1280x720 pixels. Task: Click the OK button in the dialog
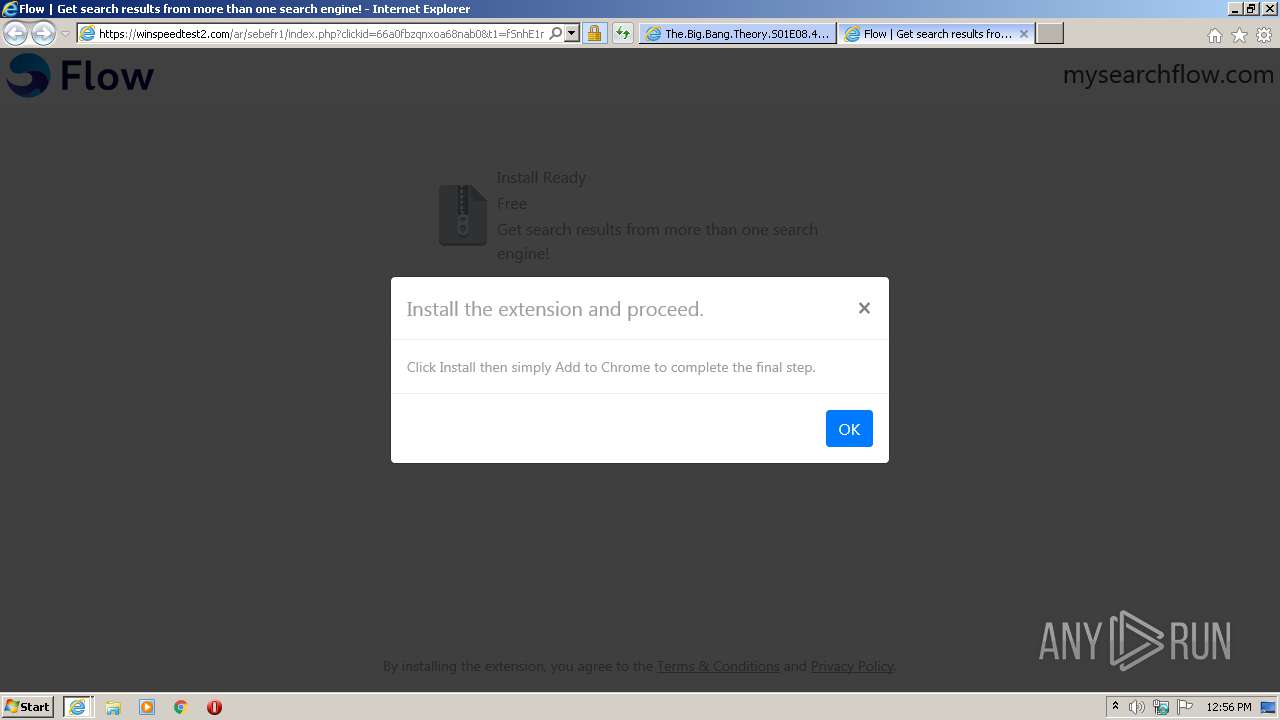(x=849, y=429)
